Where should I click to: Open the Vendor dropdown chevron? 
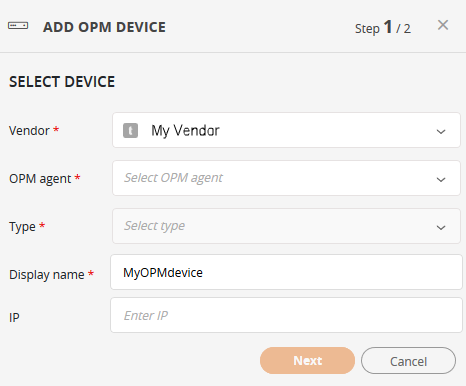(x=441, y=131)
